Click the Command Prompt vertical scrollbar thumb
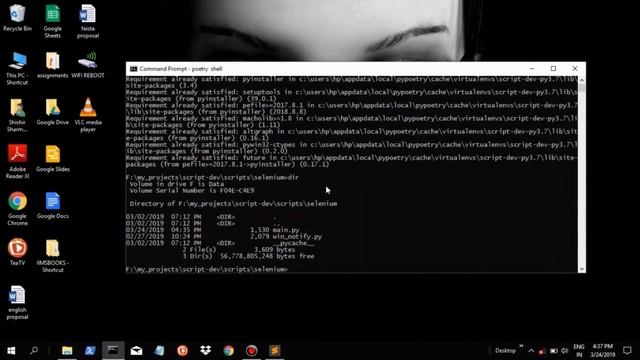 point(582,88)
